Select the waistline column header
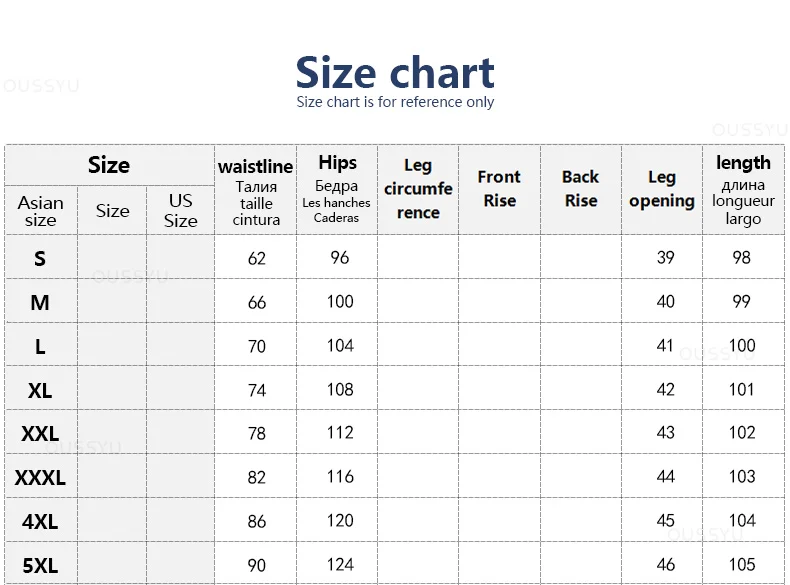 point(255,190)
